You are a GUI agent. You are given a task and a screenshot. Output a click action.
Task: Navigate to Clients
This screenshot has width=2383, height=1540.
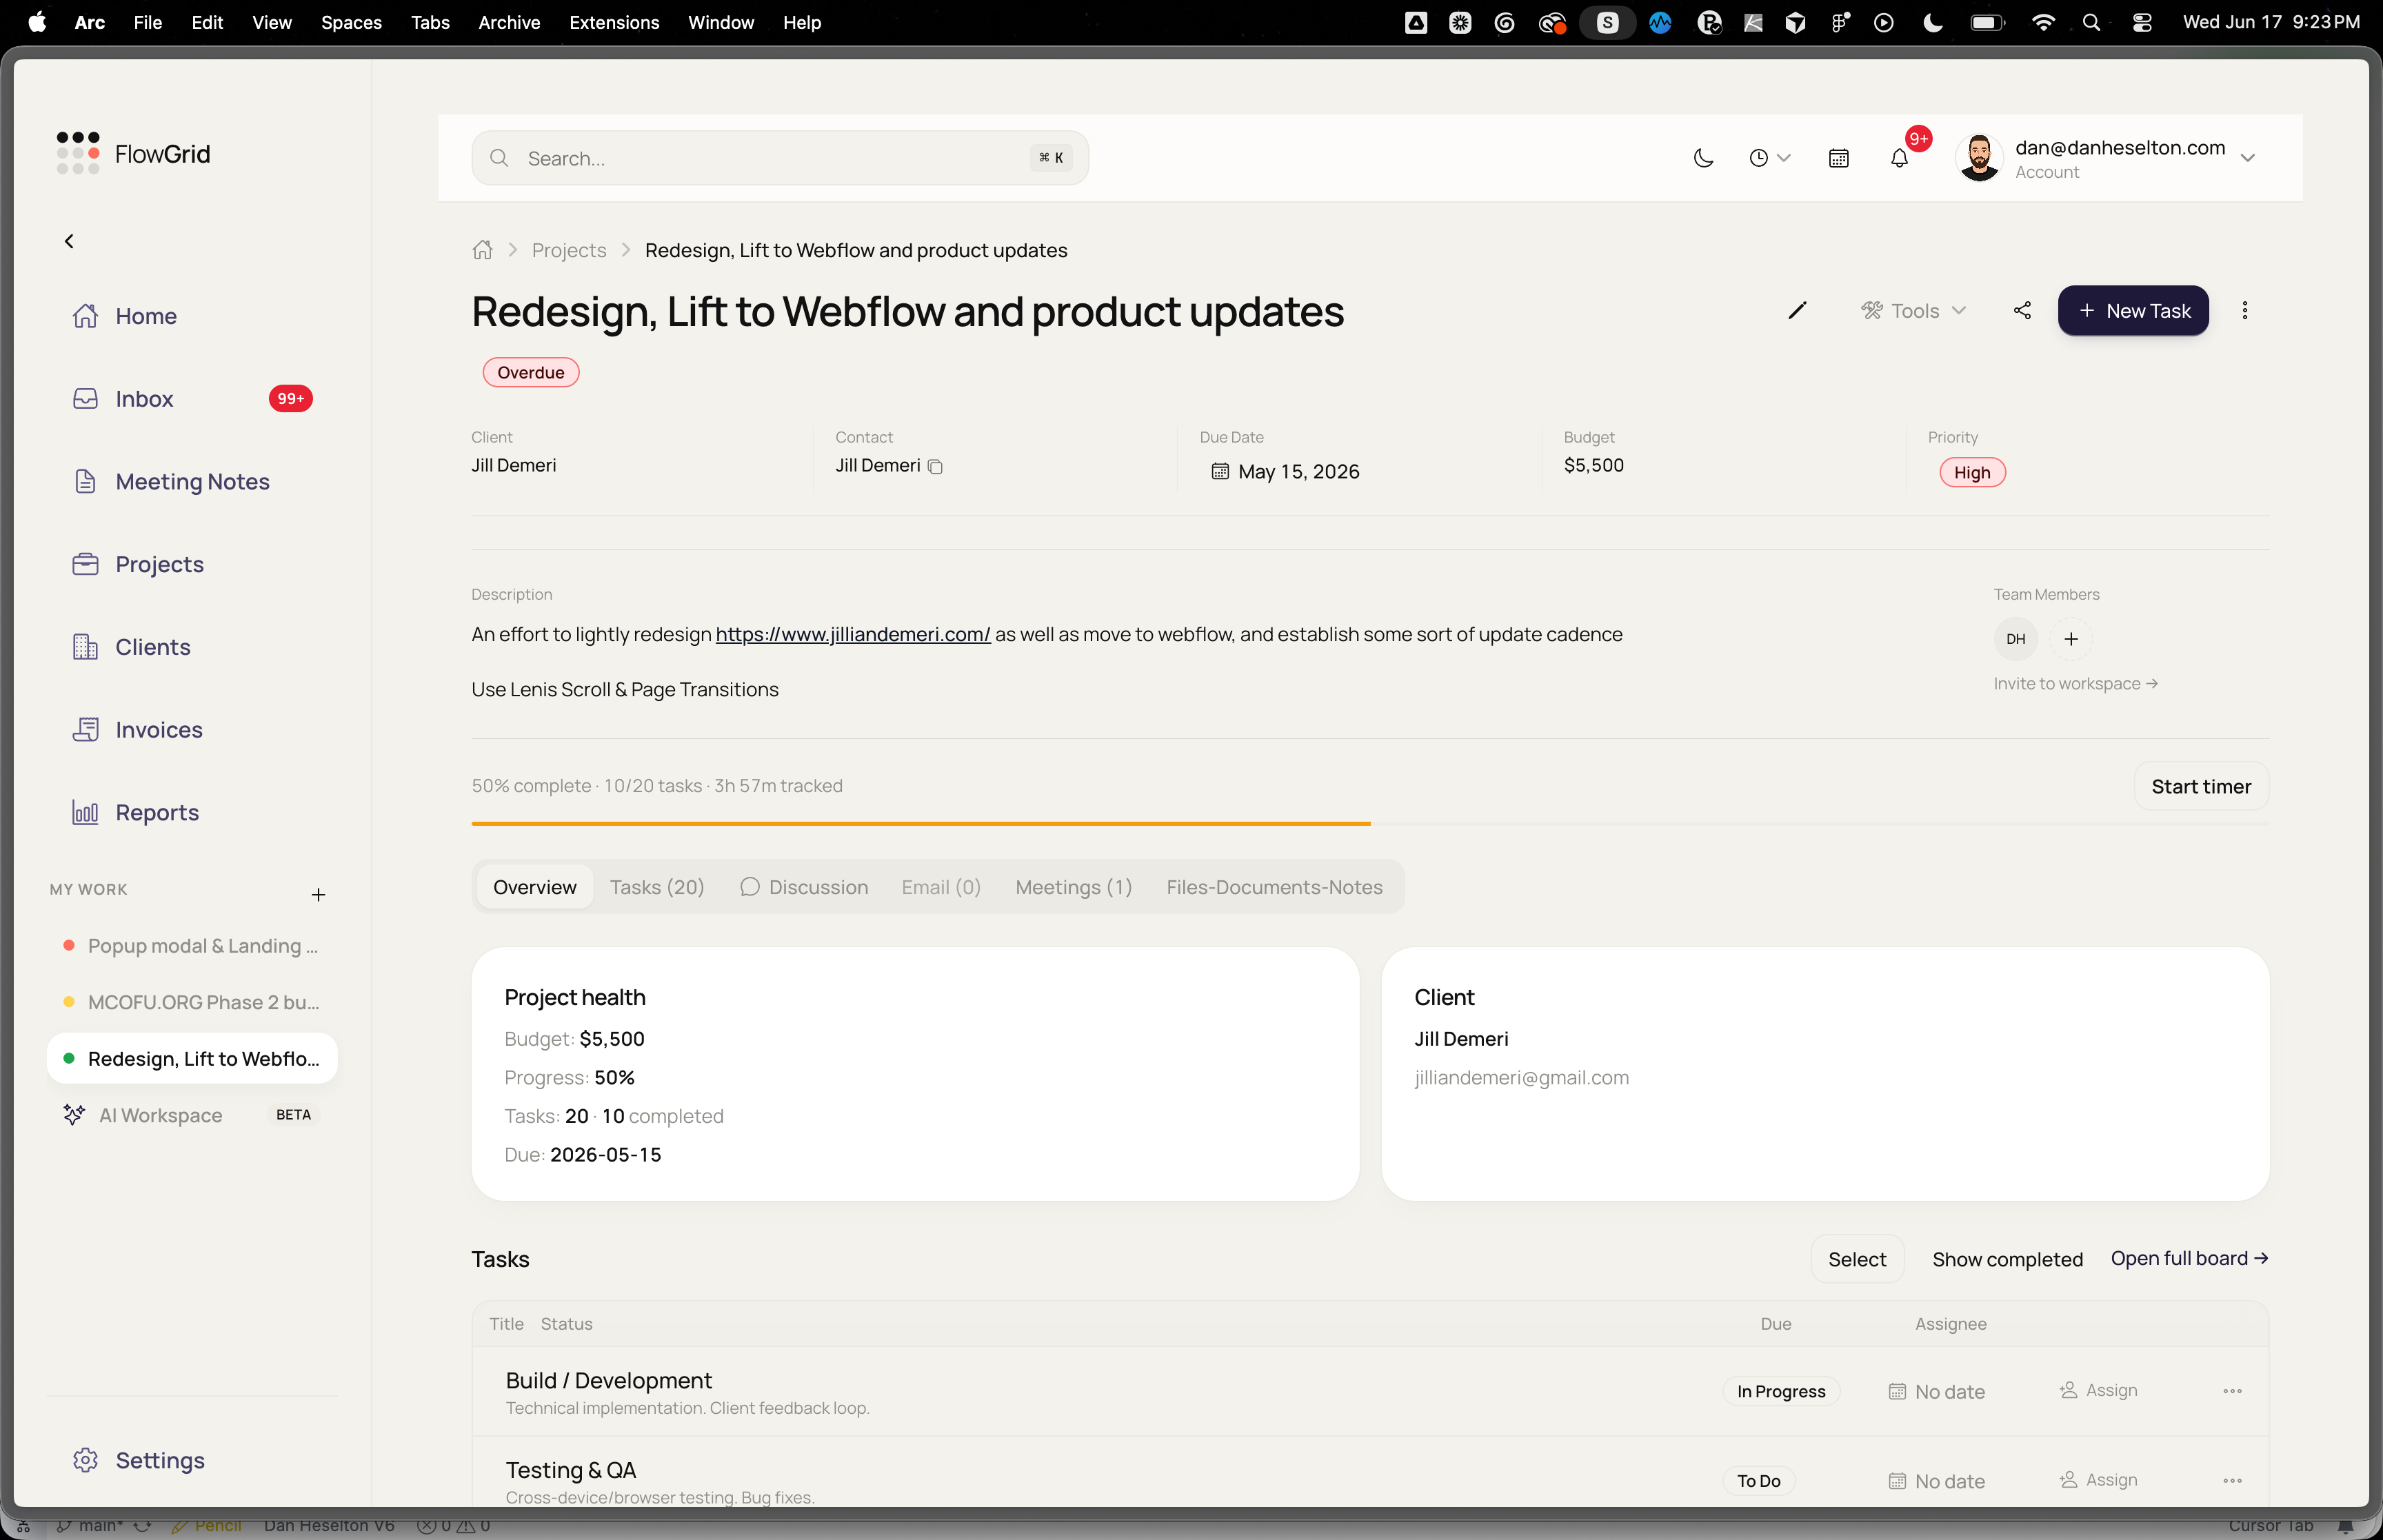(x=152, y=647)
